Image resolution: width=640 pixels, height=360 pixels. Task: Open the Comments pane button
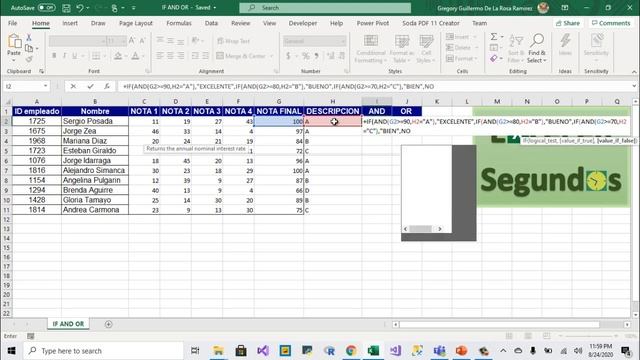611,23
